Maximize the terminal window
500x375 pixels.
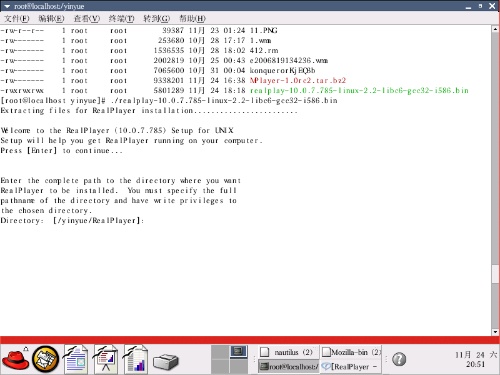pyautogui.click(x=480, y=6)
